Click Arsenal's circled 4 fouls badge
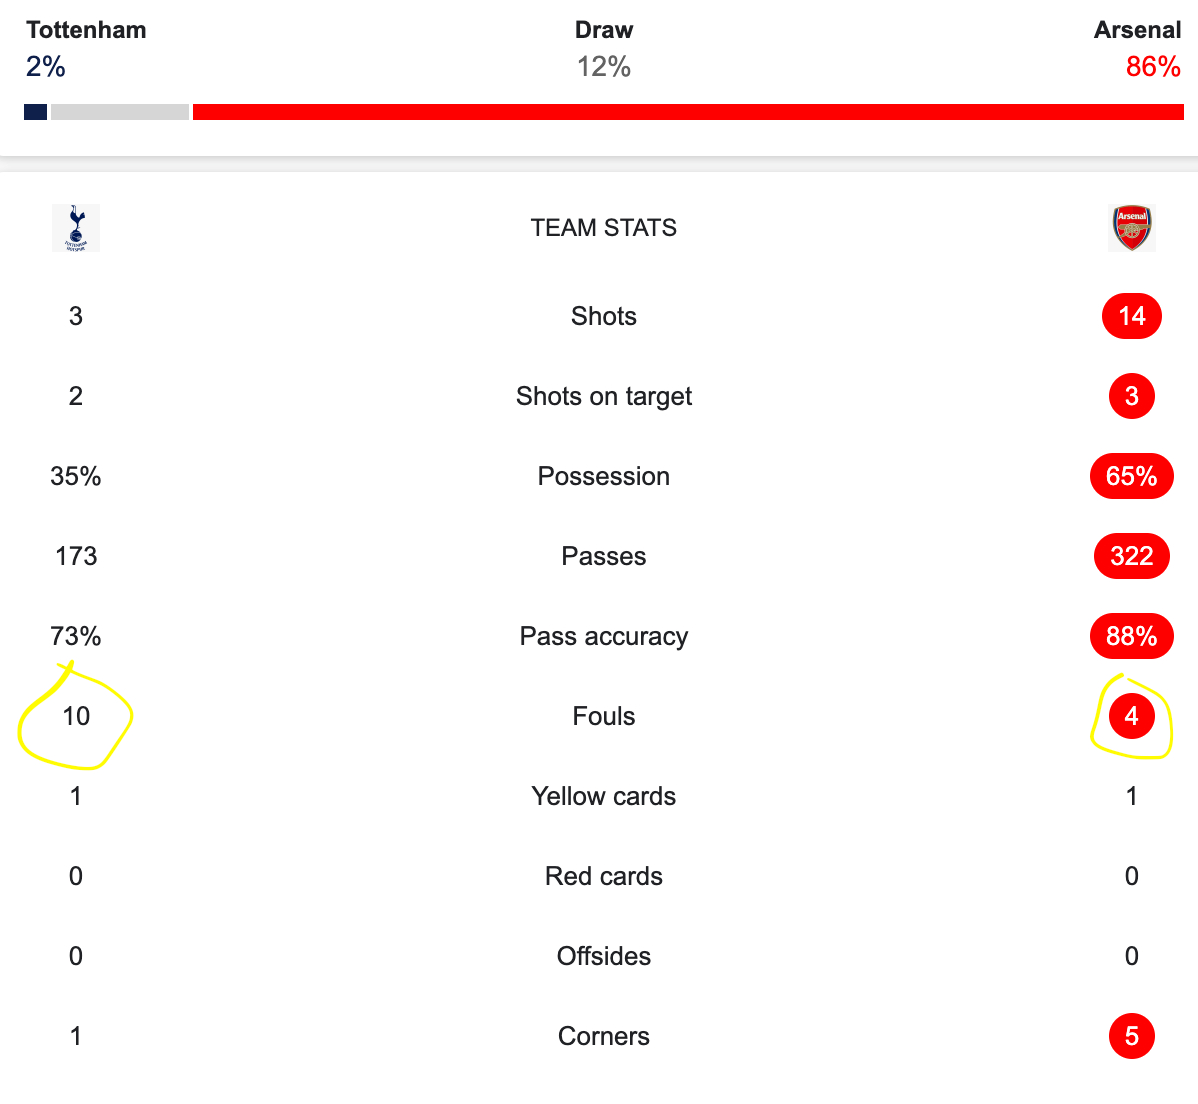The height and width of the screenshot is (1104, 1198). [1131, 716]
